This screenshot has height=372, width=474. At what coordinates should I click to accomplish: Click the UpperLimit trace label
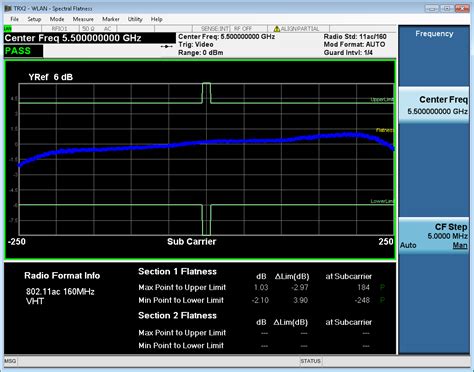[382, 99]
